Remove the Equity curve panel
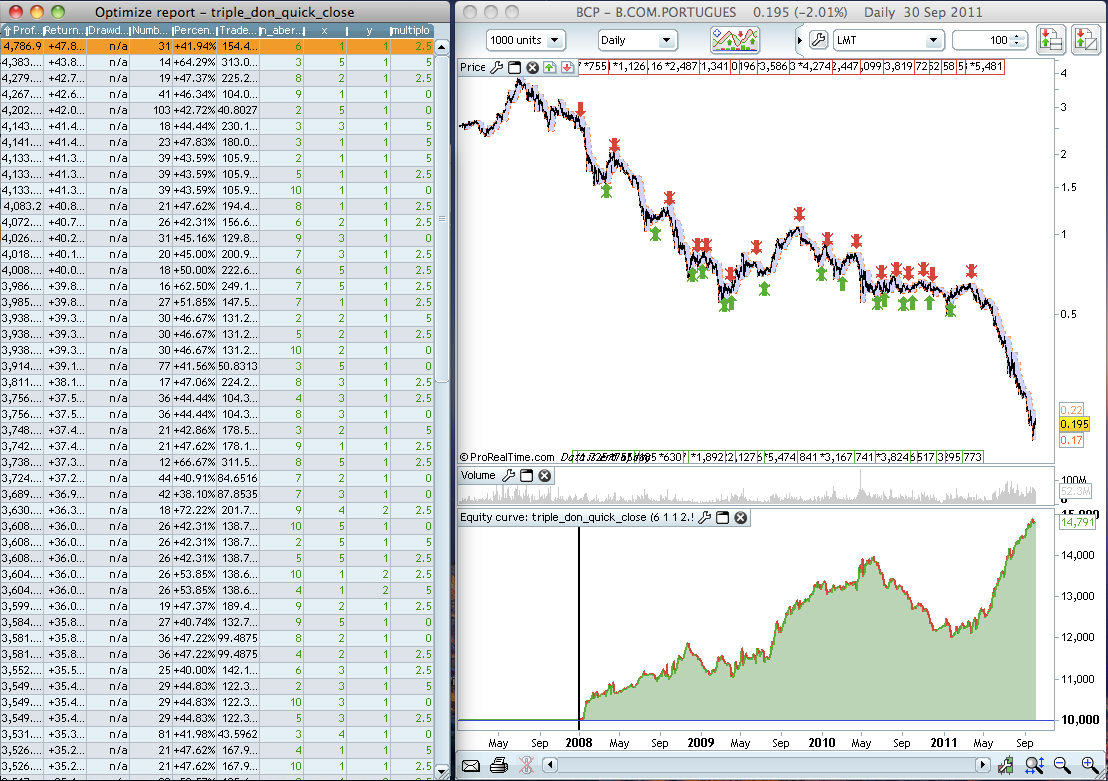The image size is (1108, 781). pos(741,517)
